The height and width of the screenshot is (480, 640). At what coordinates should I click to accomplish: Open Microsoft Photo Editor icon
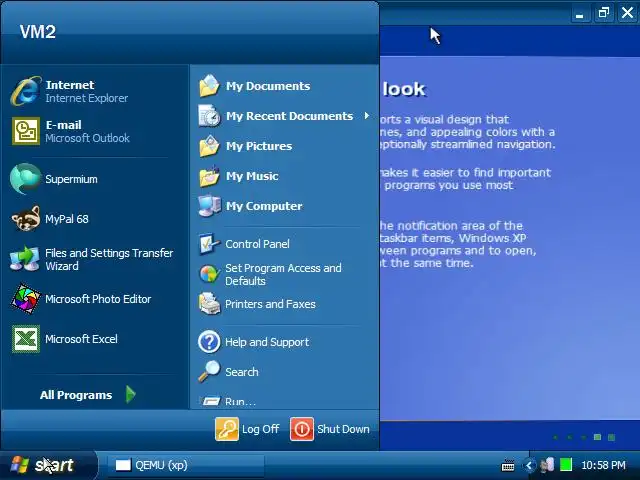tap(25, 299)
